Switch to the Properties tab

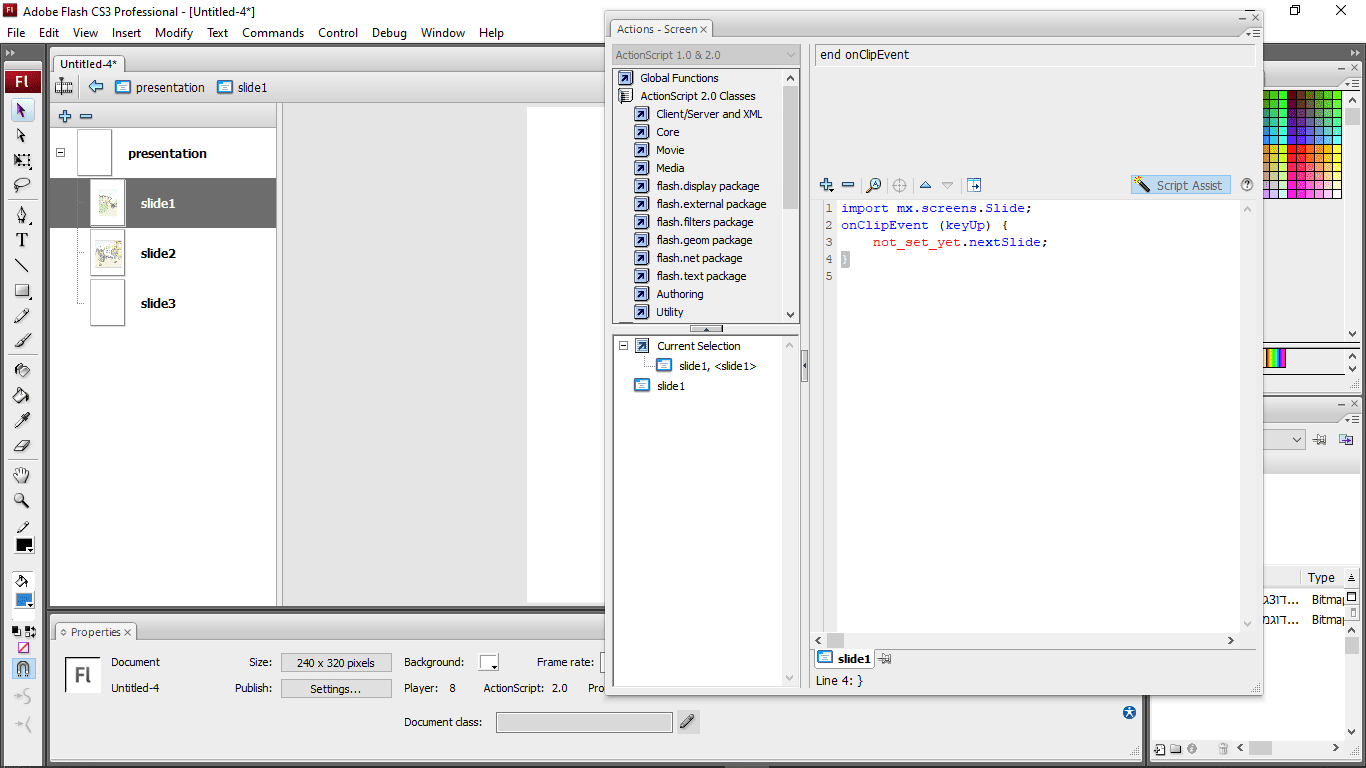click(95, 632)
